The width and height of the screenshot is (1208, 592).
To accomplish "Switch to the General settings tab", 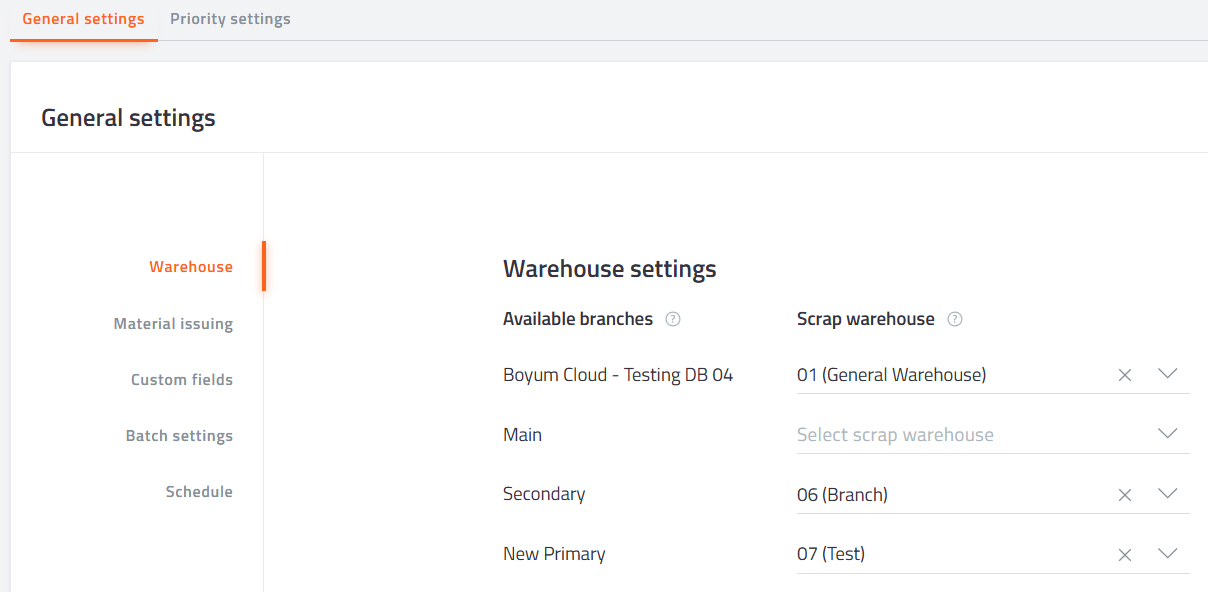I will (83, 19).
